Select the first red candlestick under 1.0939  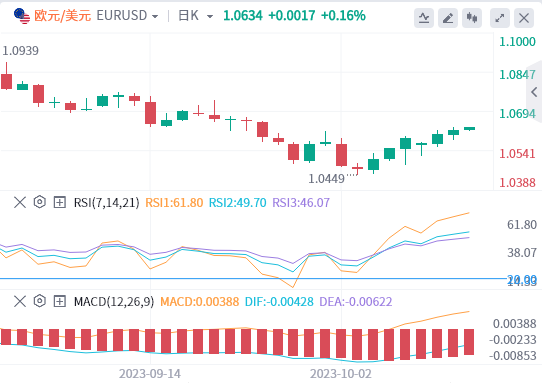click(7, 81)
